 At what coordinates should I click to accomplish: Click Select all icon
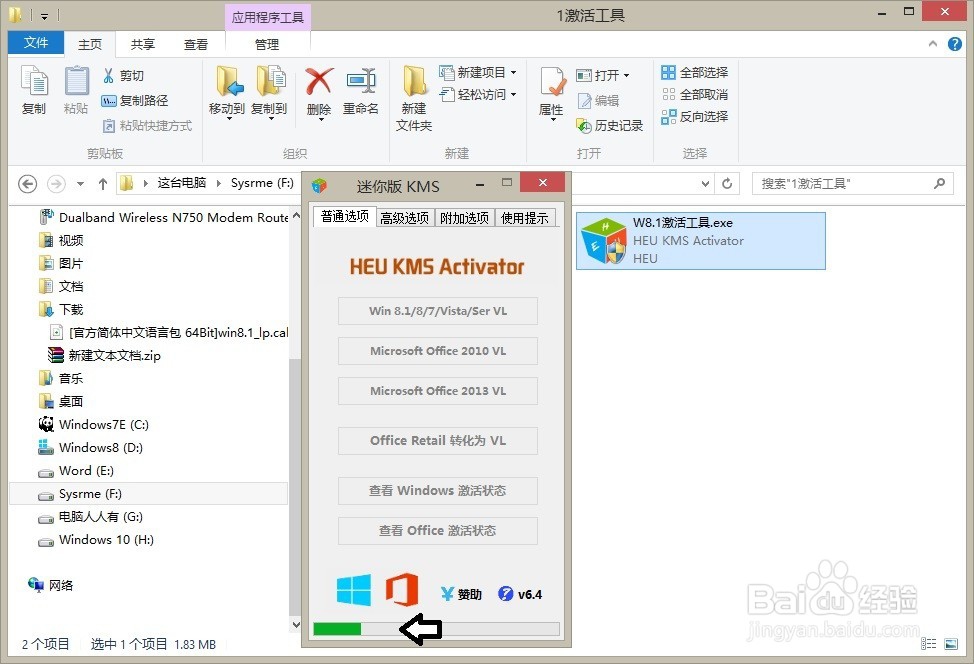668,73
